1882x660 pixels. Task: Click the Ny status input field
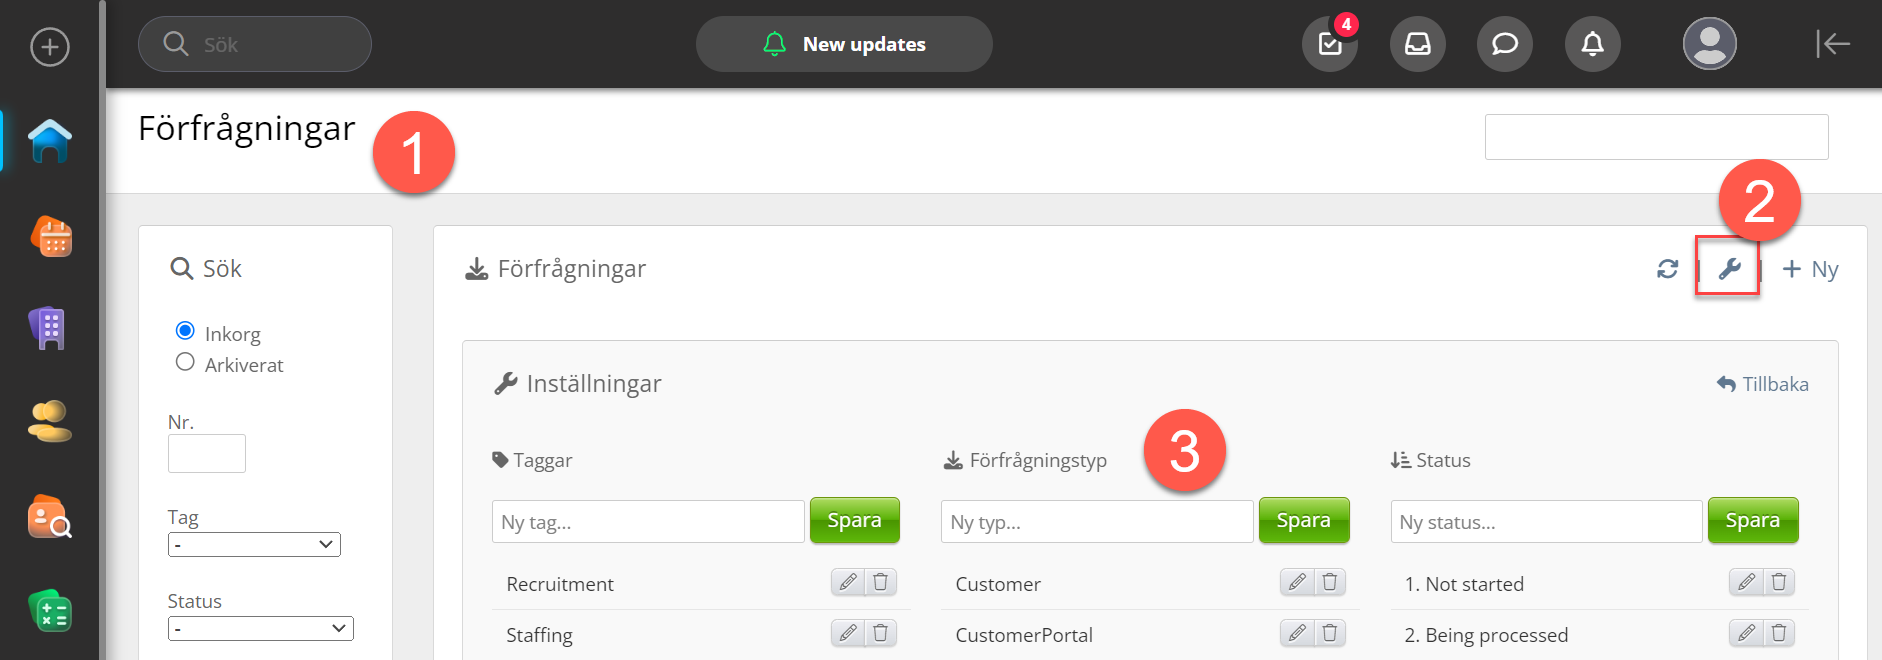tap(1545, 522)
